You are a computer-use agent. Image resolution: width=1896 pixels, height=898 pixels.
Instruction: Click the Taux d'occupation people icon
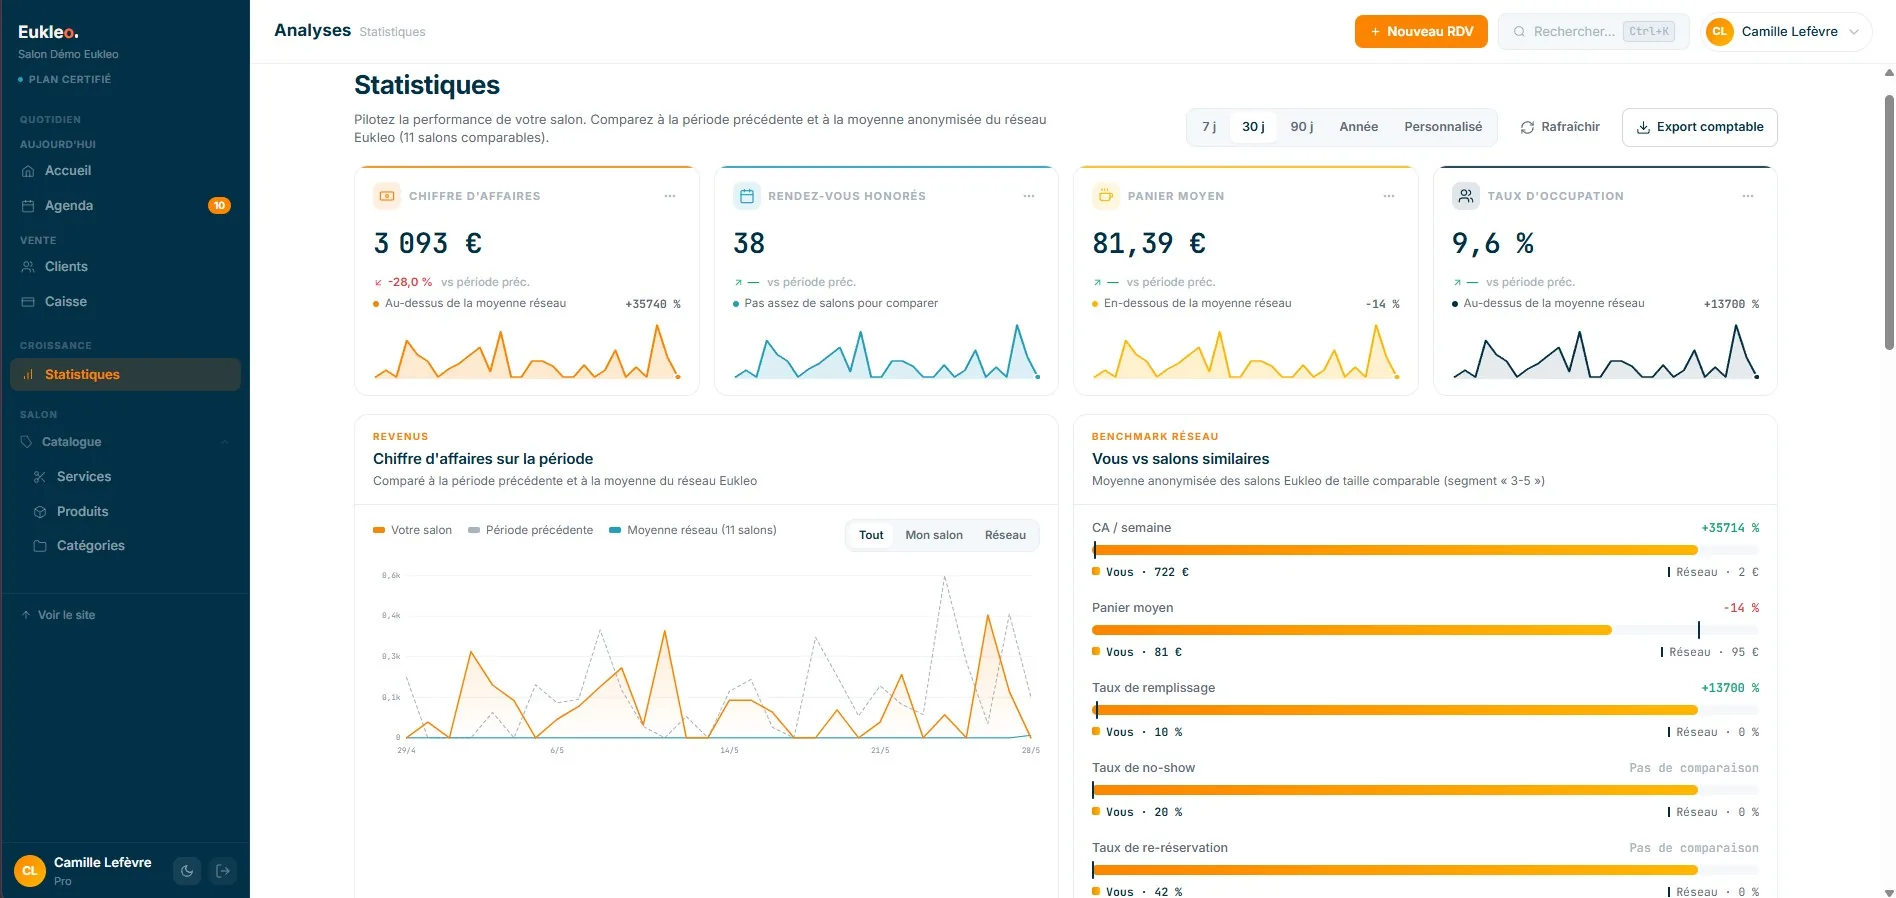[1465, 196]
